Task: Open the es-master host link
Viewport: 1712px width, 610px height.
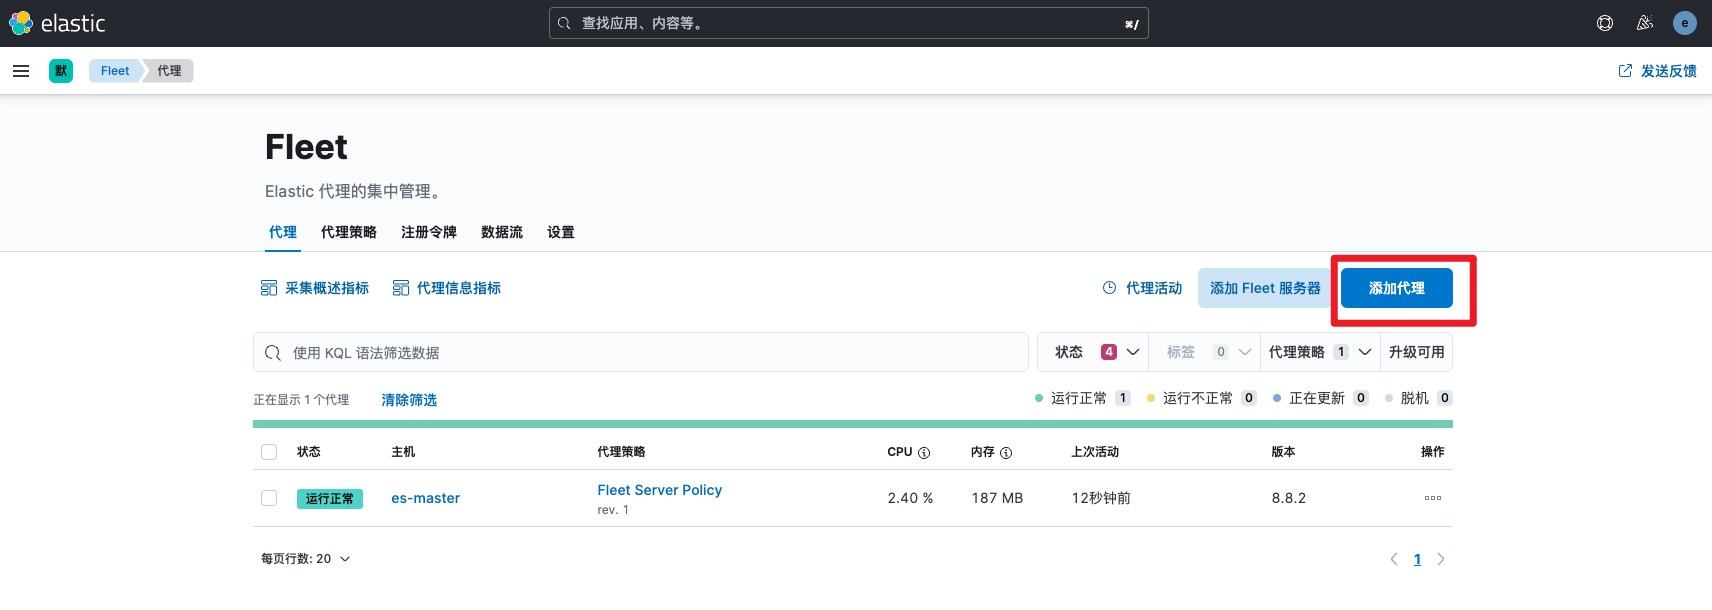Action: click(426, 498)
